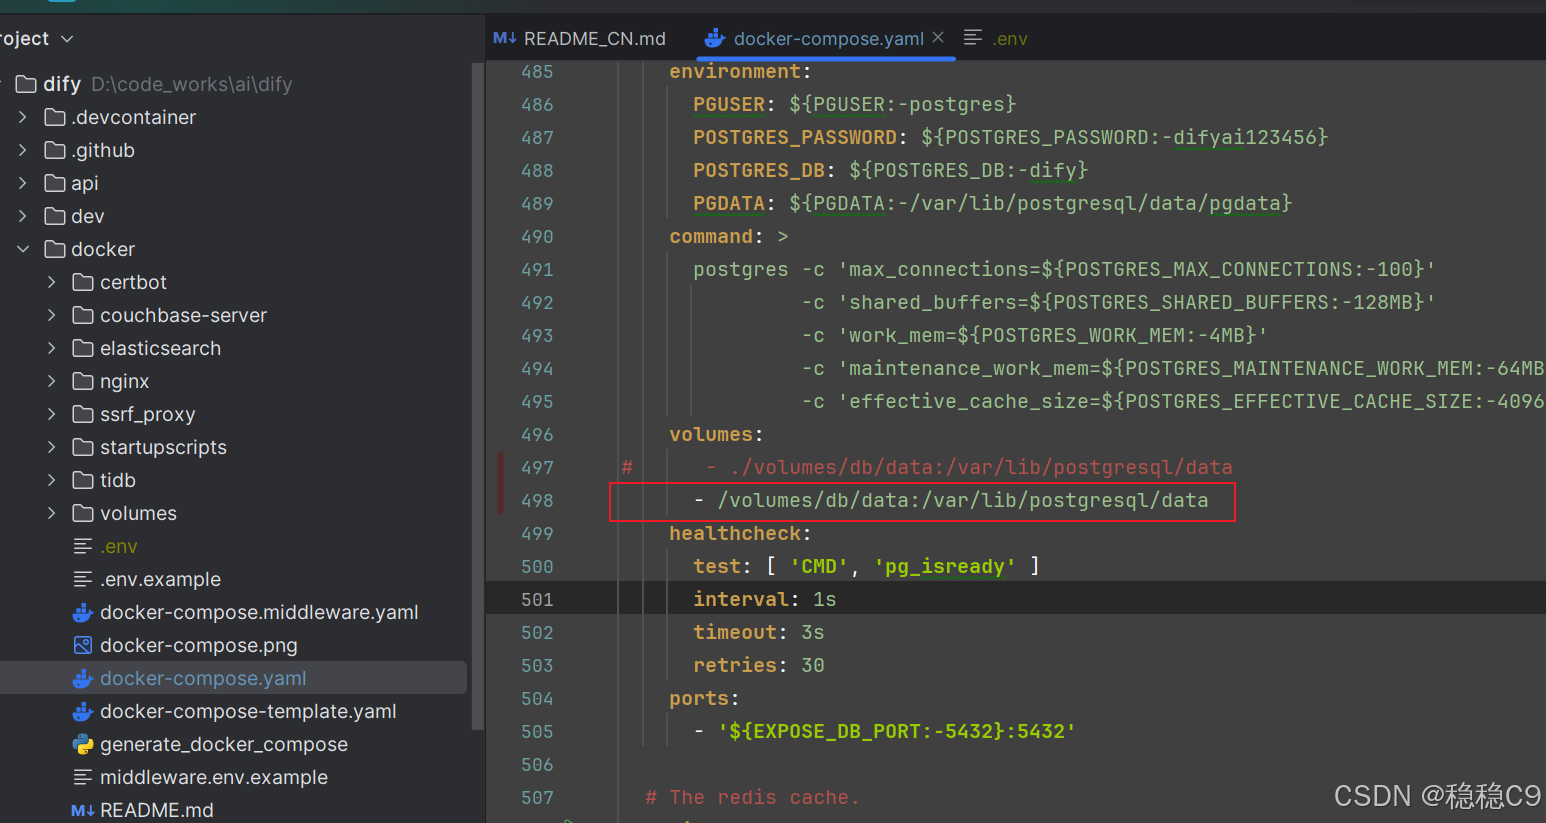Open docker-compose-template.yaml file

click(248, 711)
